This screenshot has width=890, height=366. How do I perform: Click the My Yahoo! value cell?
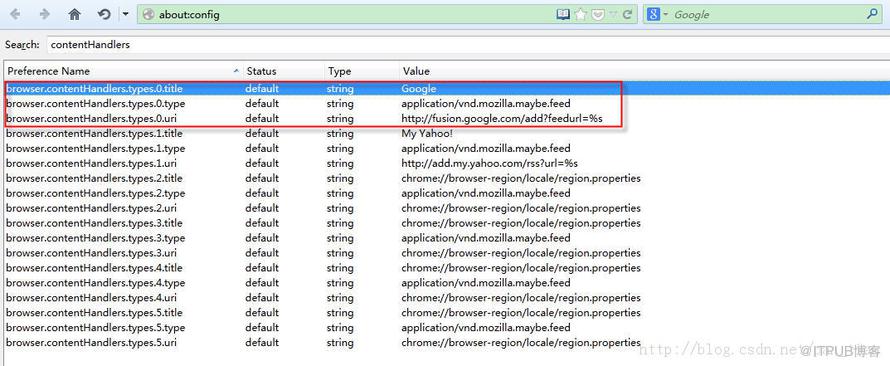pos(427,133)
